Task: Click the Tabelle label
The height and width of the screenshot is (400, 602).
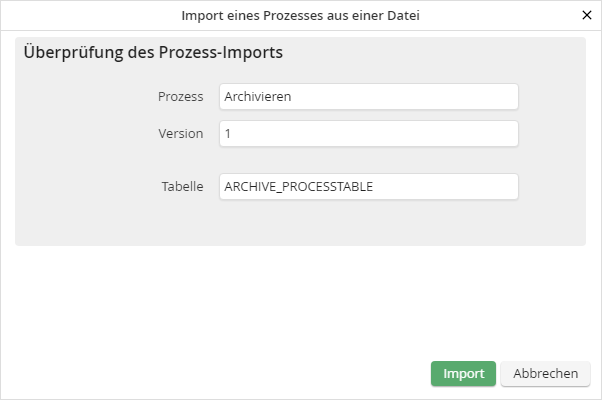Action: (182, 186)
